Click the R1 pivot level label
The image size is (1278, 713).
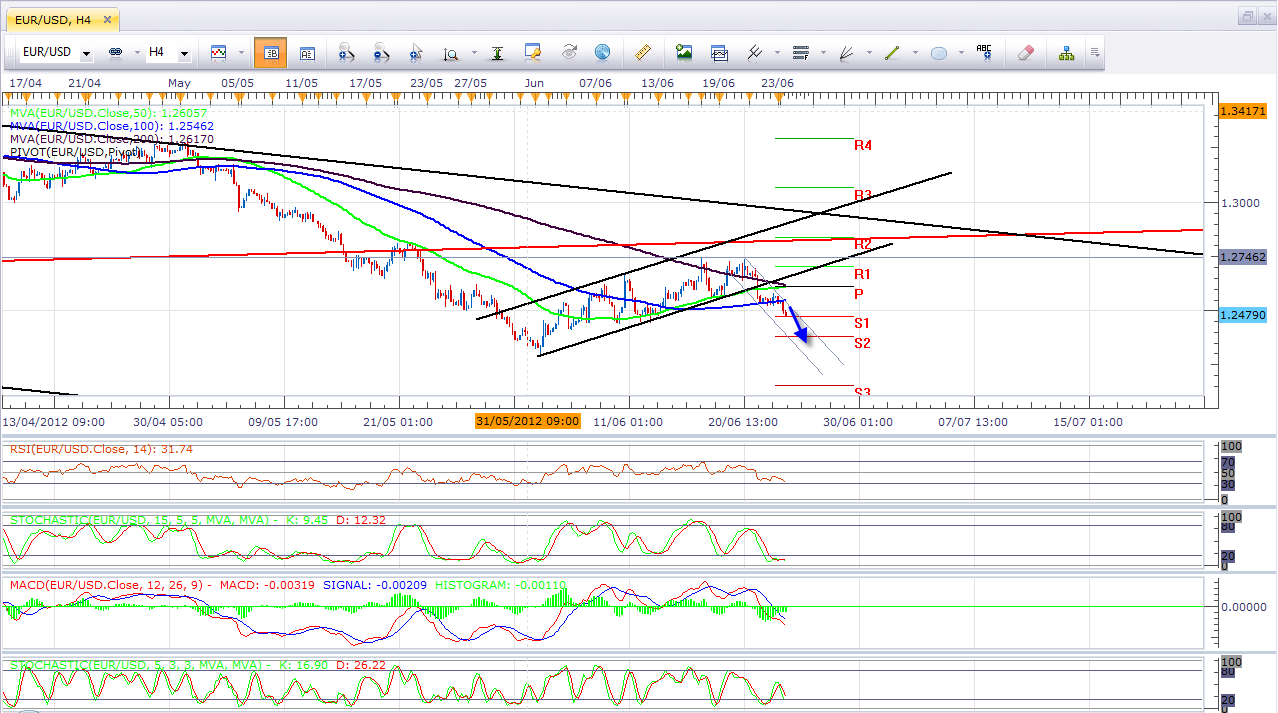coord(862,274)
